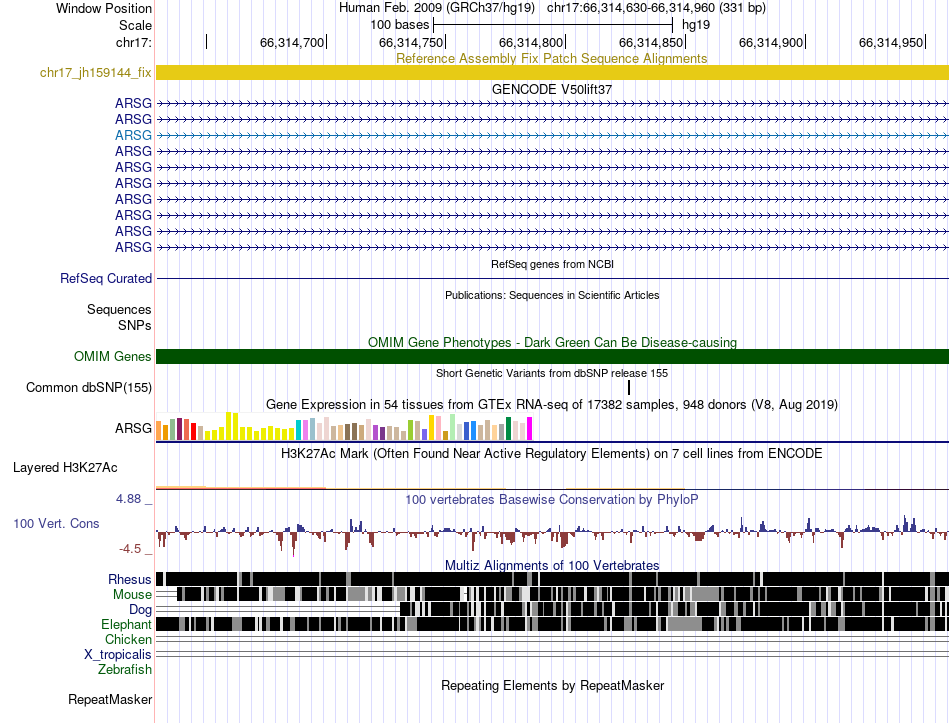Click the 100 bases scale bar
Image resolution: width=950 pixels, height=723 pixels.
(x=553, y=25)
